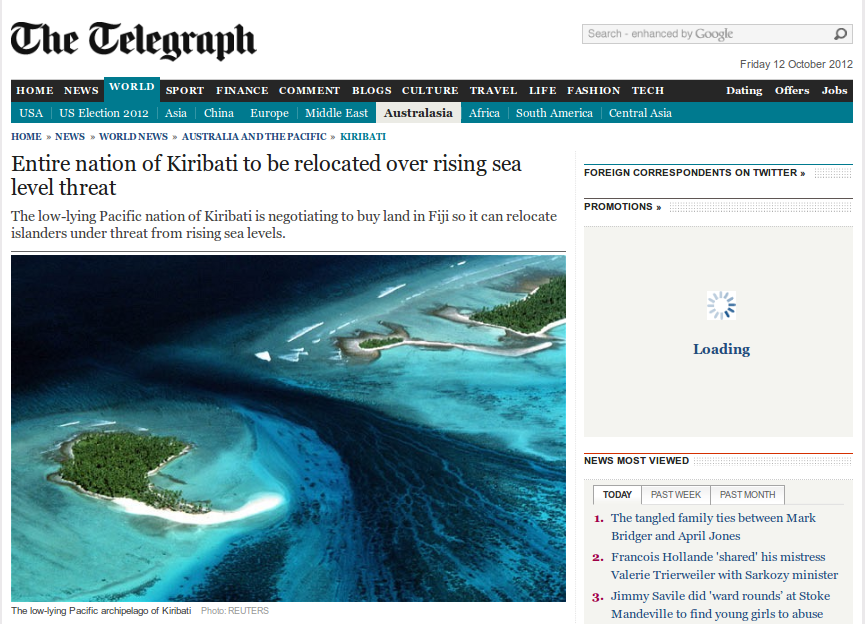
Task: Select the Today most viewed tab
Action: (617, 495)
